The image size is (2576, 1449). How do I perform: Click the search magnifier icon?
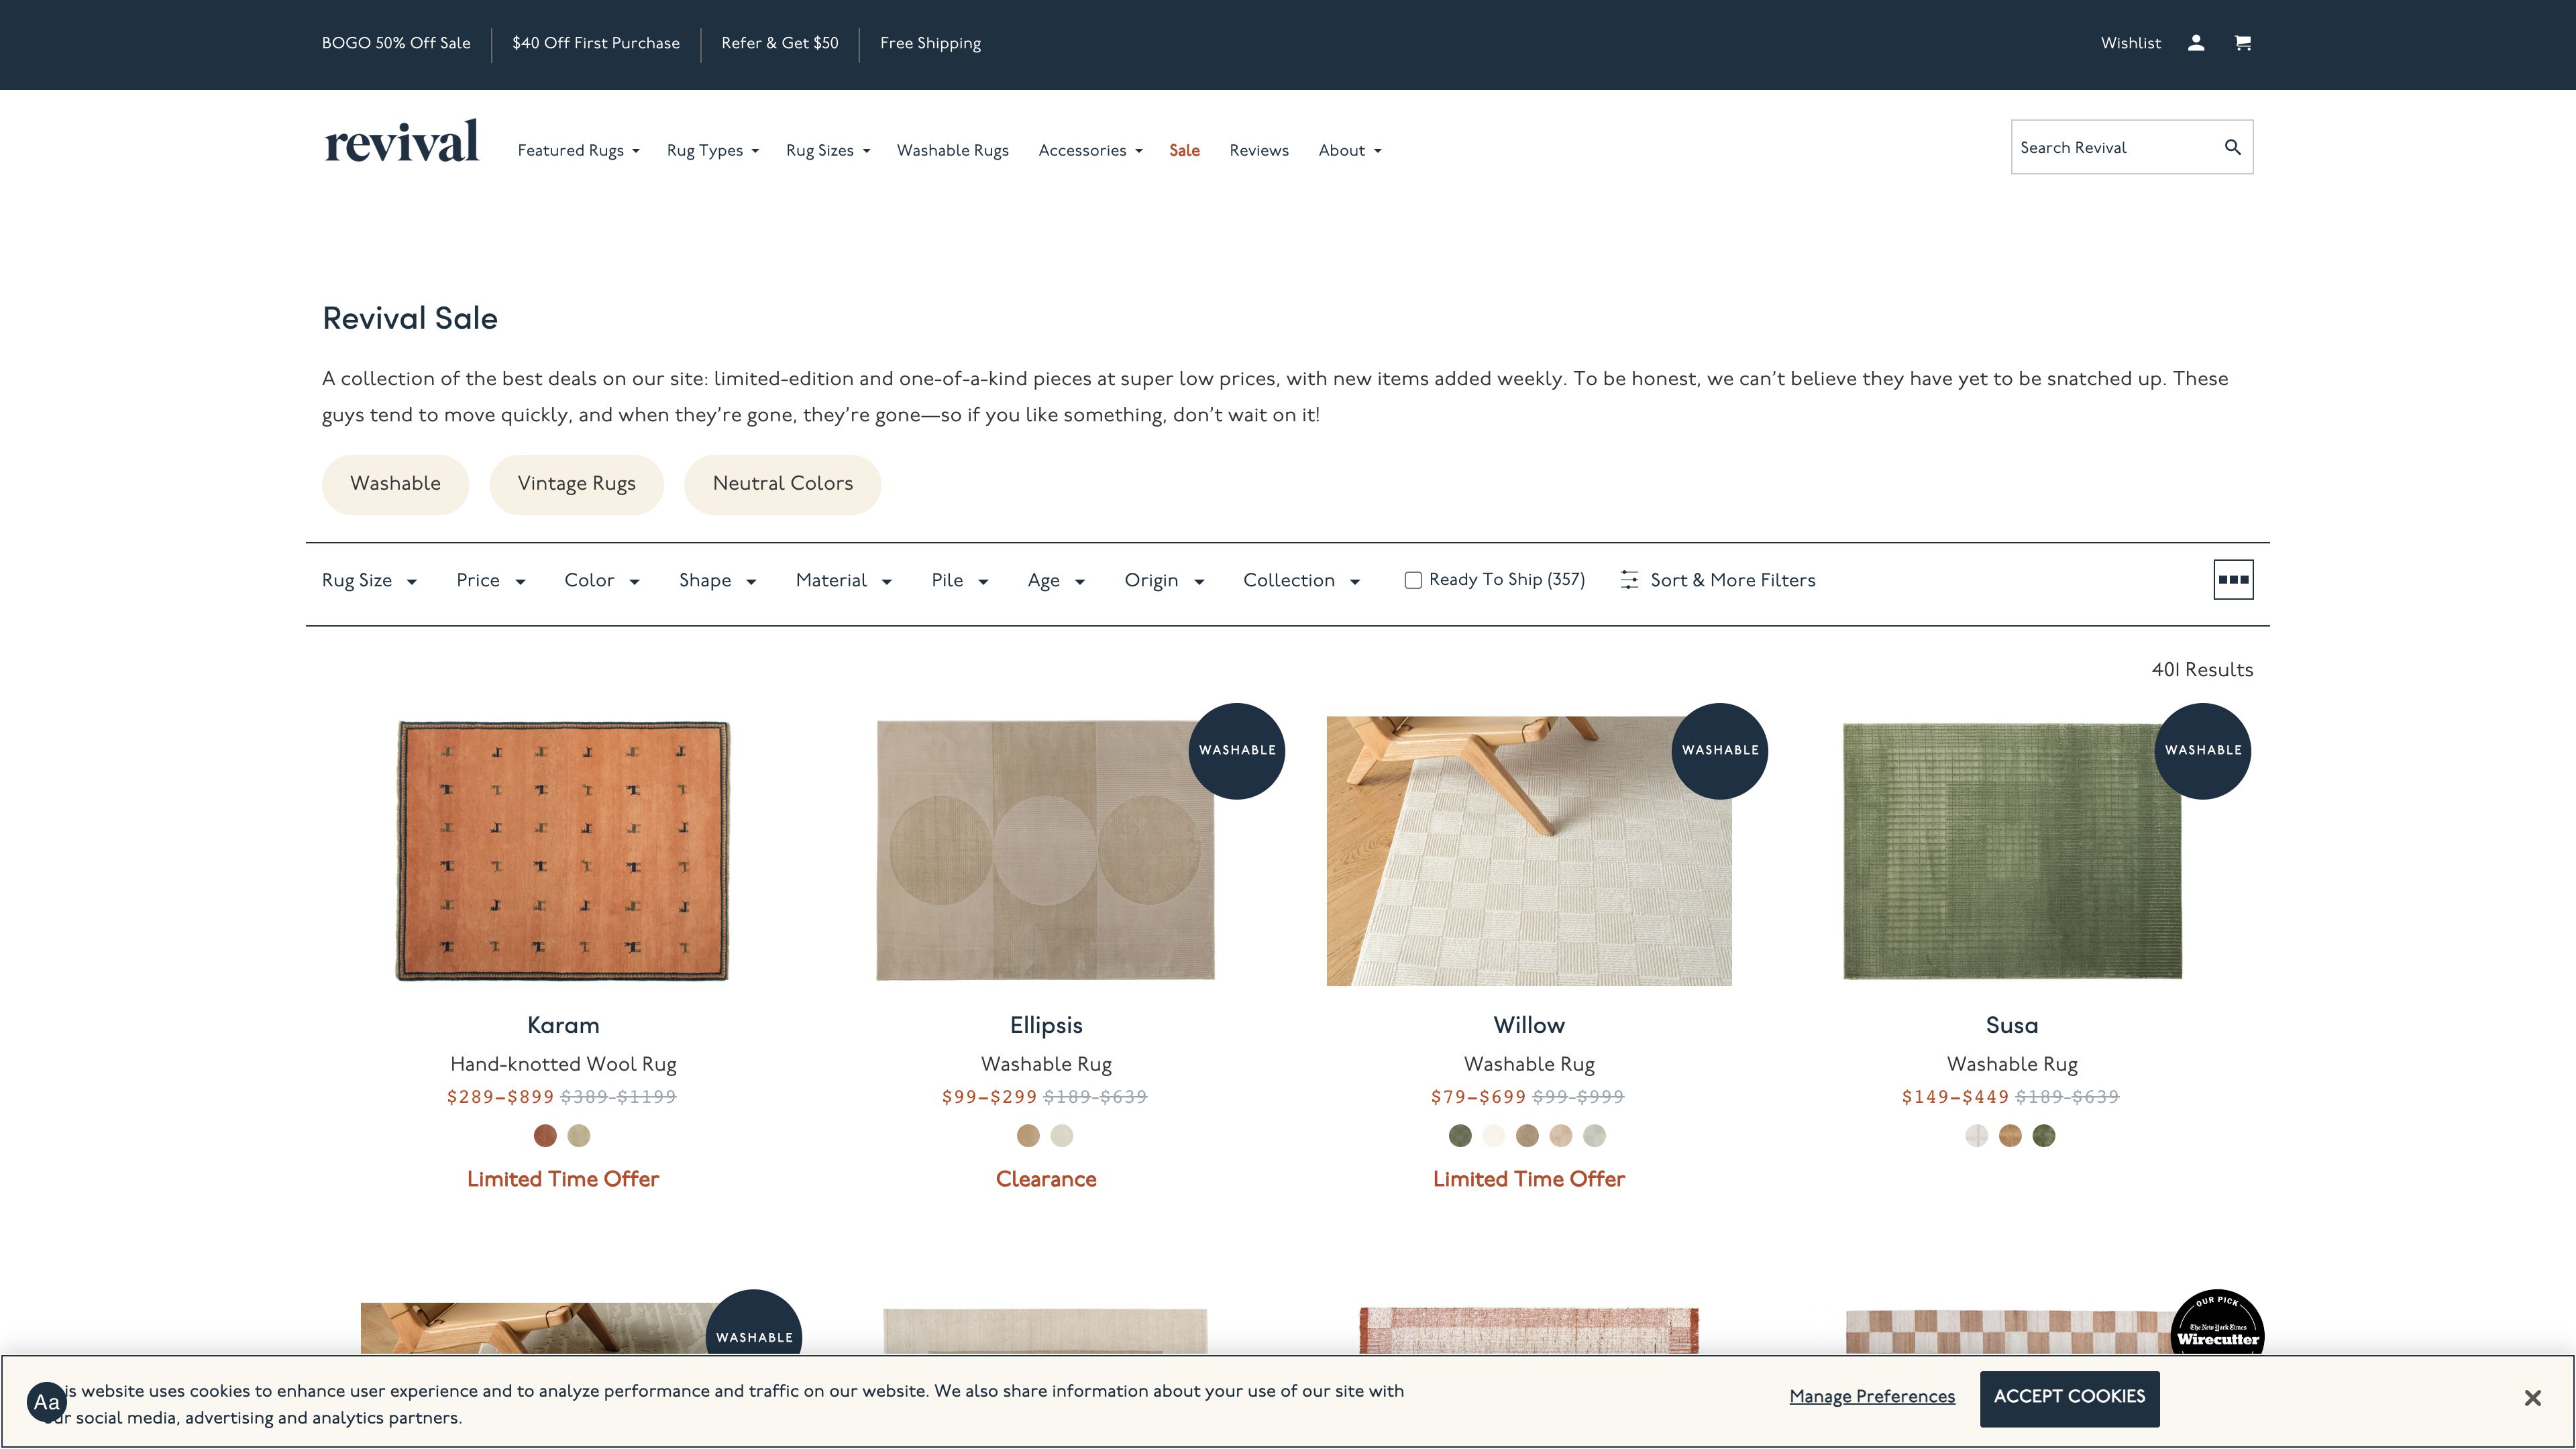tap(2232, 147)
